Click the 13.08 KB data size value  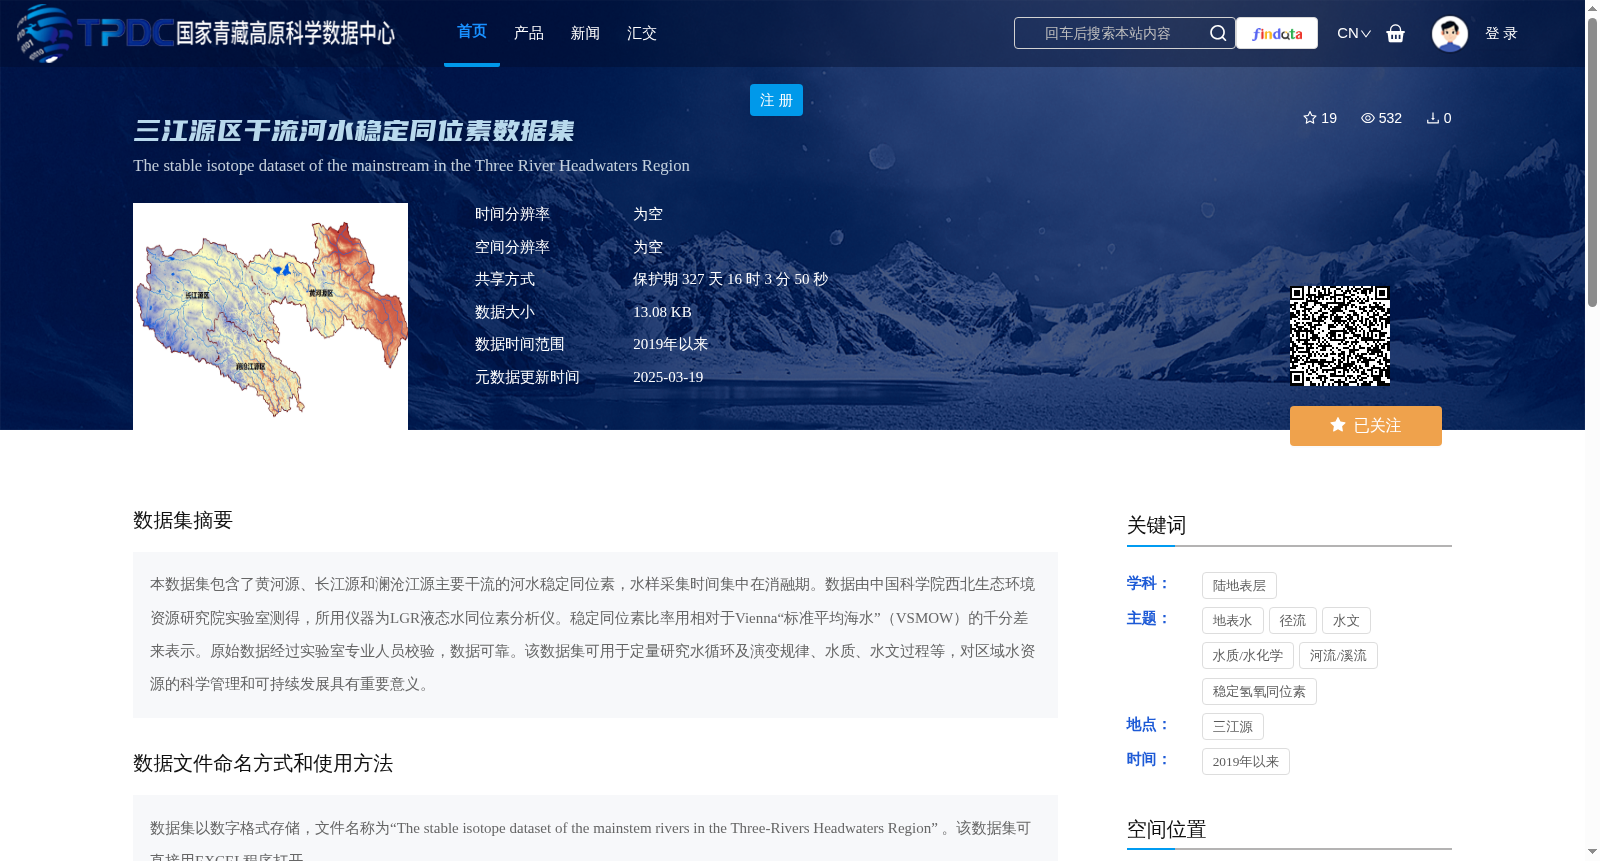click(x=662, y=312)
